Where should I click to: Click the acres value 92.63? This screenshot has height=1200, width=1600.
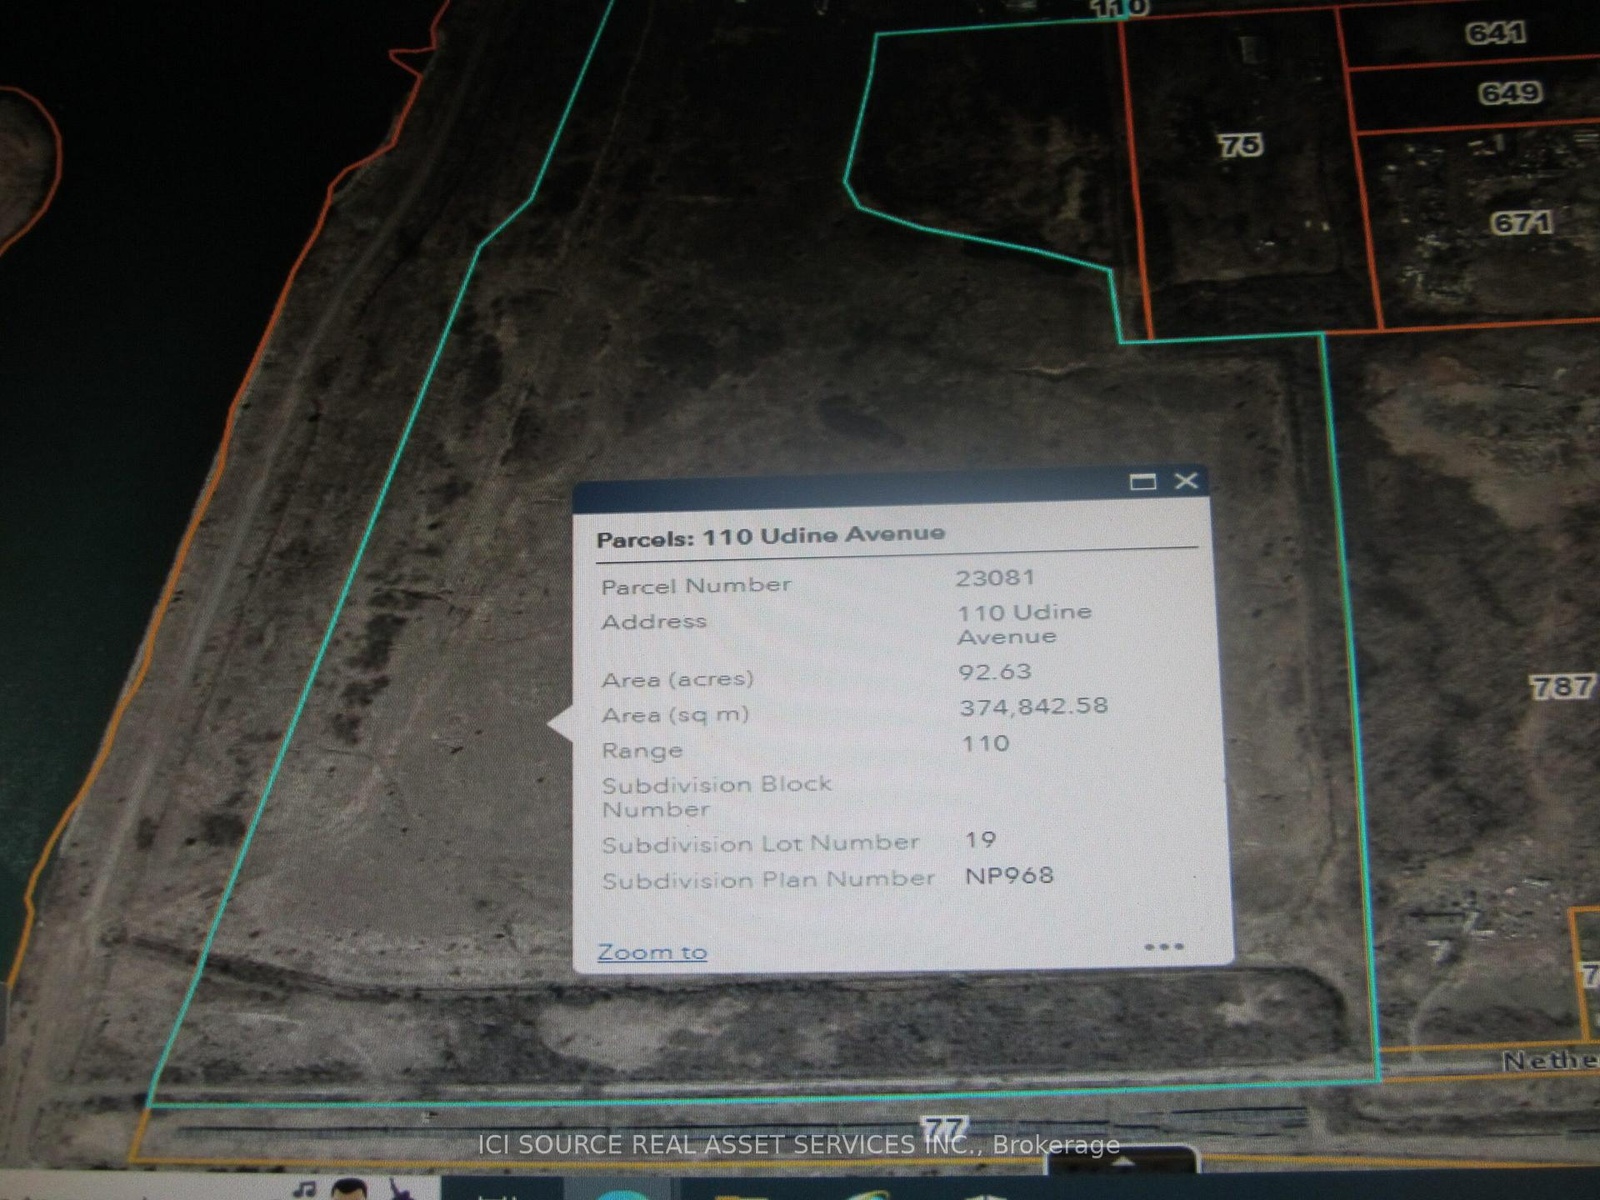click(x=994, y=672)
